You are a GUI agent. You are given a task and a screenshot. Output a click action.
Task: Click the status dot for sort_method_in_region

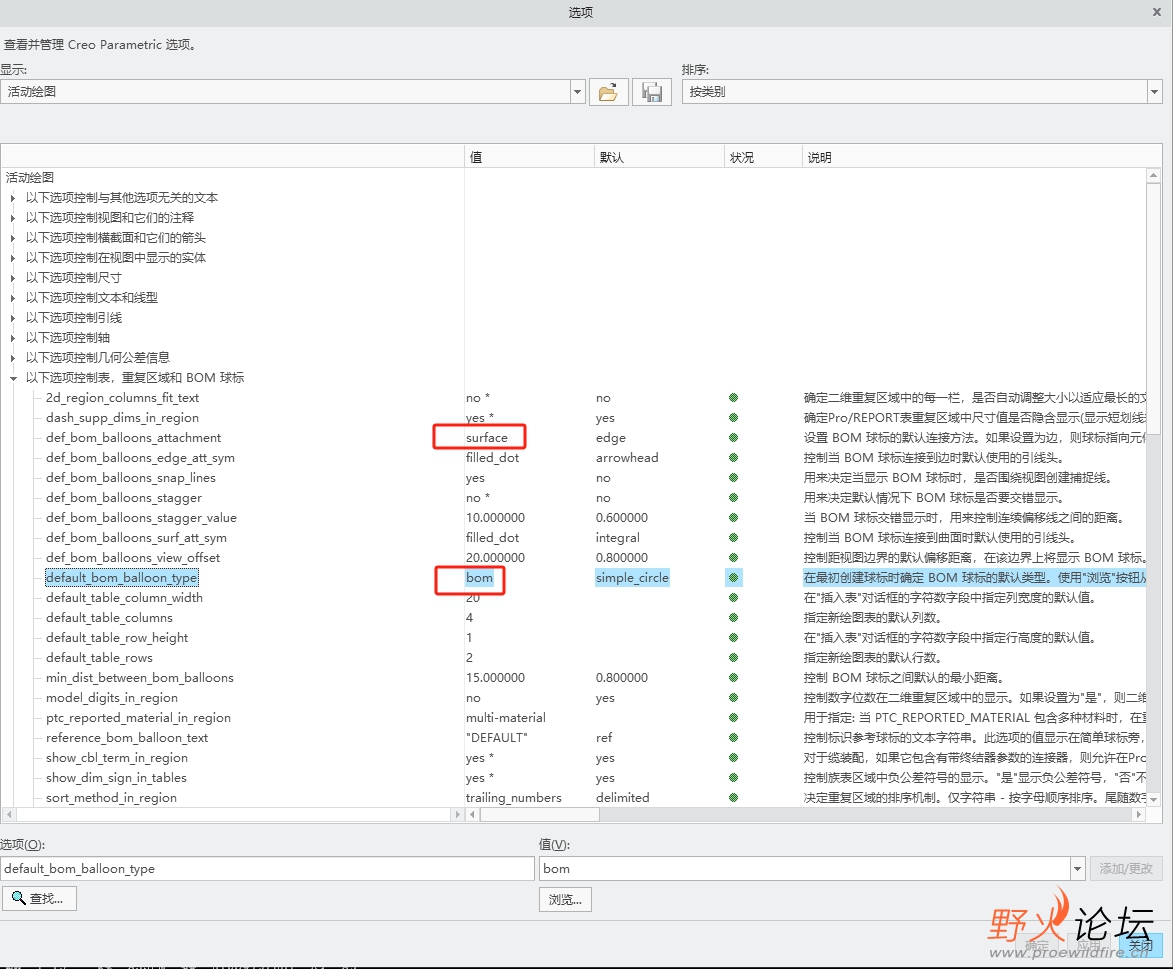pyautogui.click(x=733, y=798)
